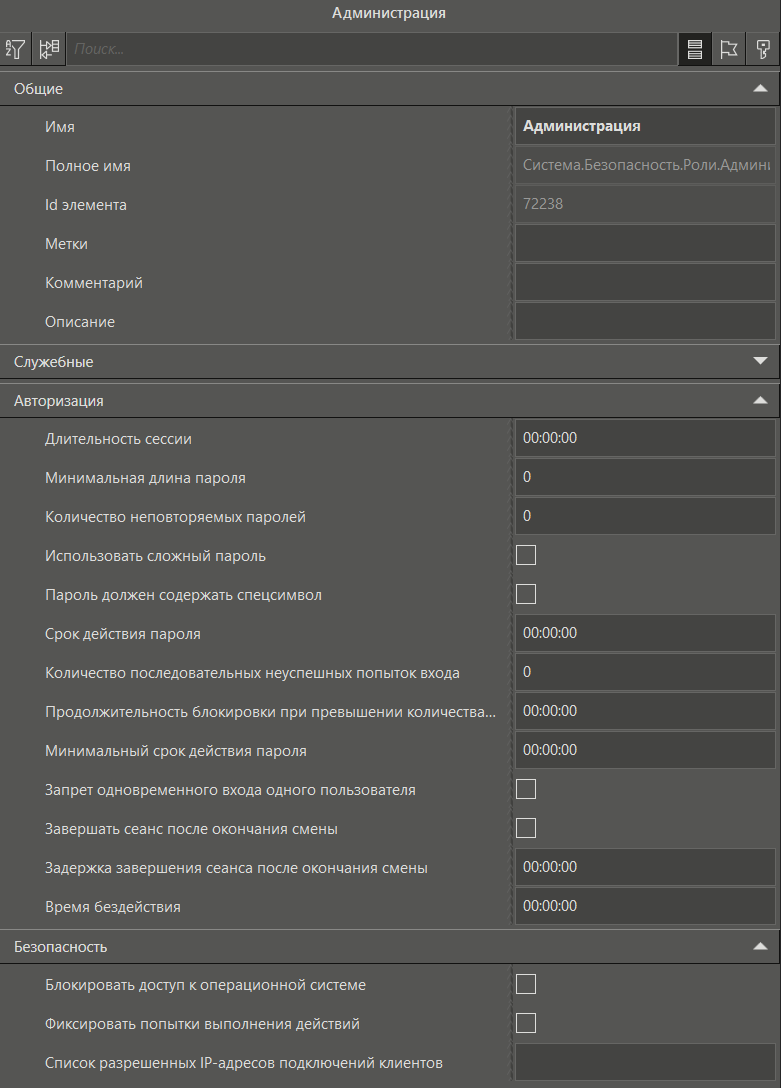Click the 'Имя' field with 'Администрация'
The image size is (781, 1088).
[x=645, y=127]
